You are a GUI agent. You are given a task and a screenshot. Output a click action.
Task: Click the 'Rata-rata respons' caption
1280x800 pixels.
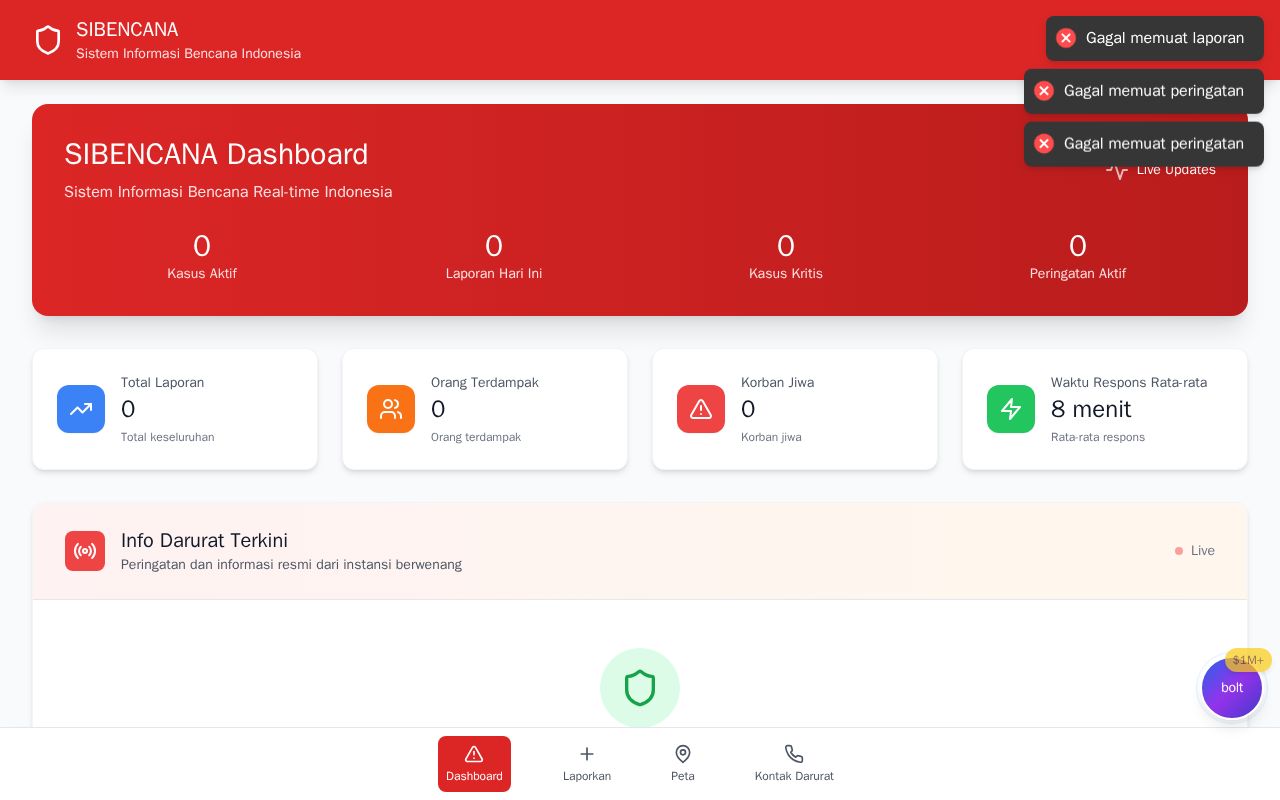1098,437
